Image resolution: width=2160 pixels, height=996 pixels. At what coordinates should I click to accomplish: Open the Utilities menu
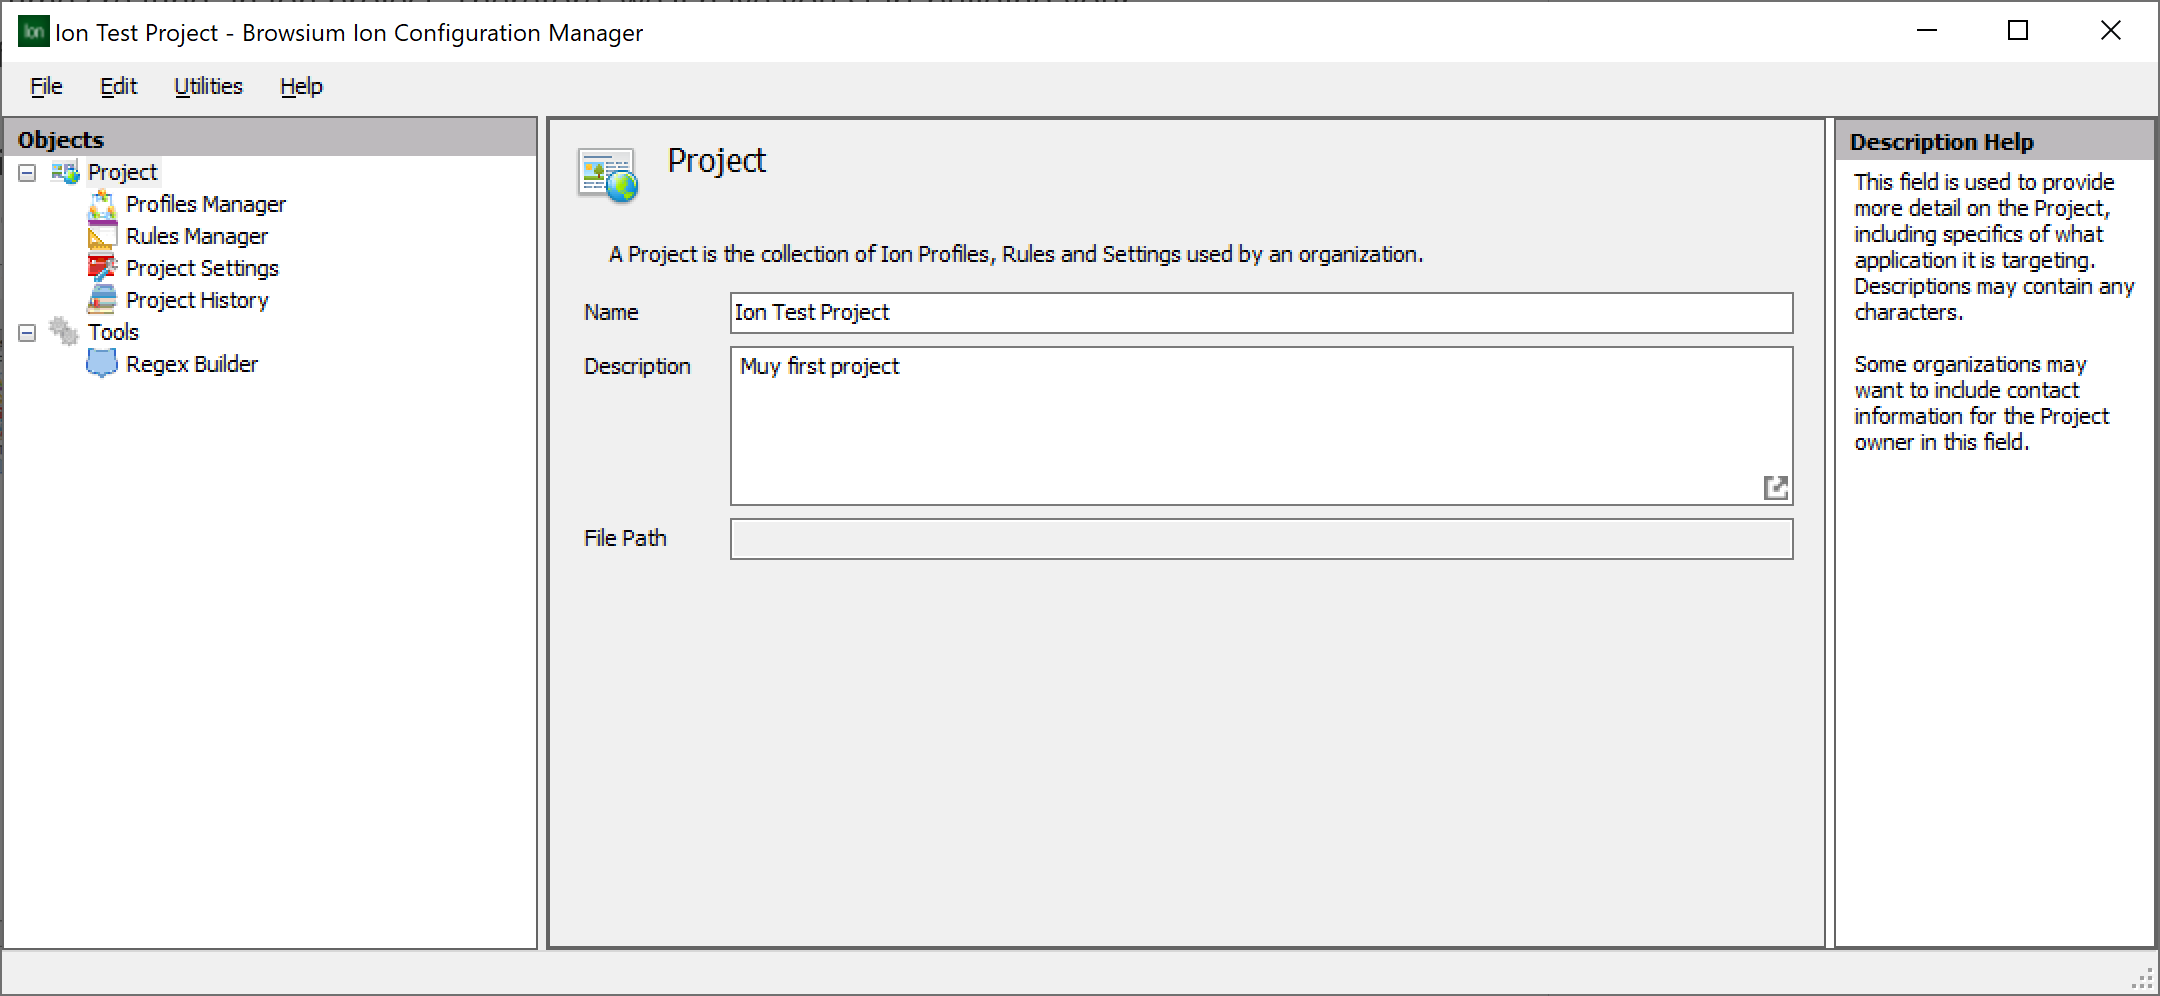click(x=208, y=86)
